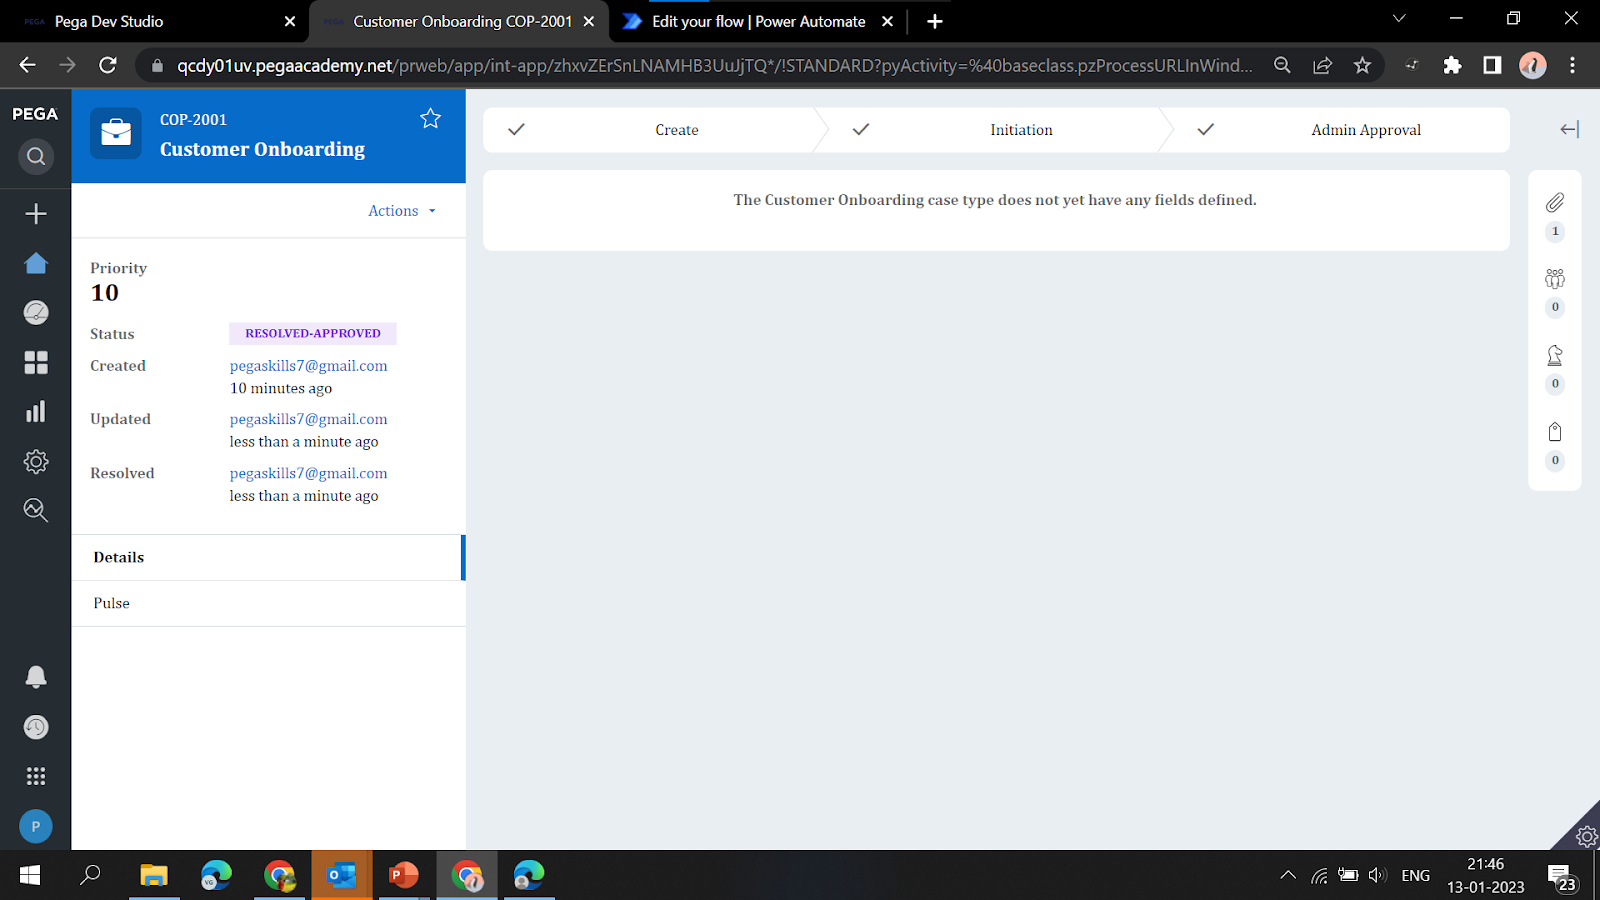Open the browser Extensions puzzle icon
Image resolution: width=1600 pixels, height=900 pixels.
coord(1452,65)
